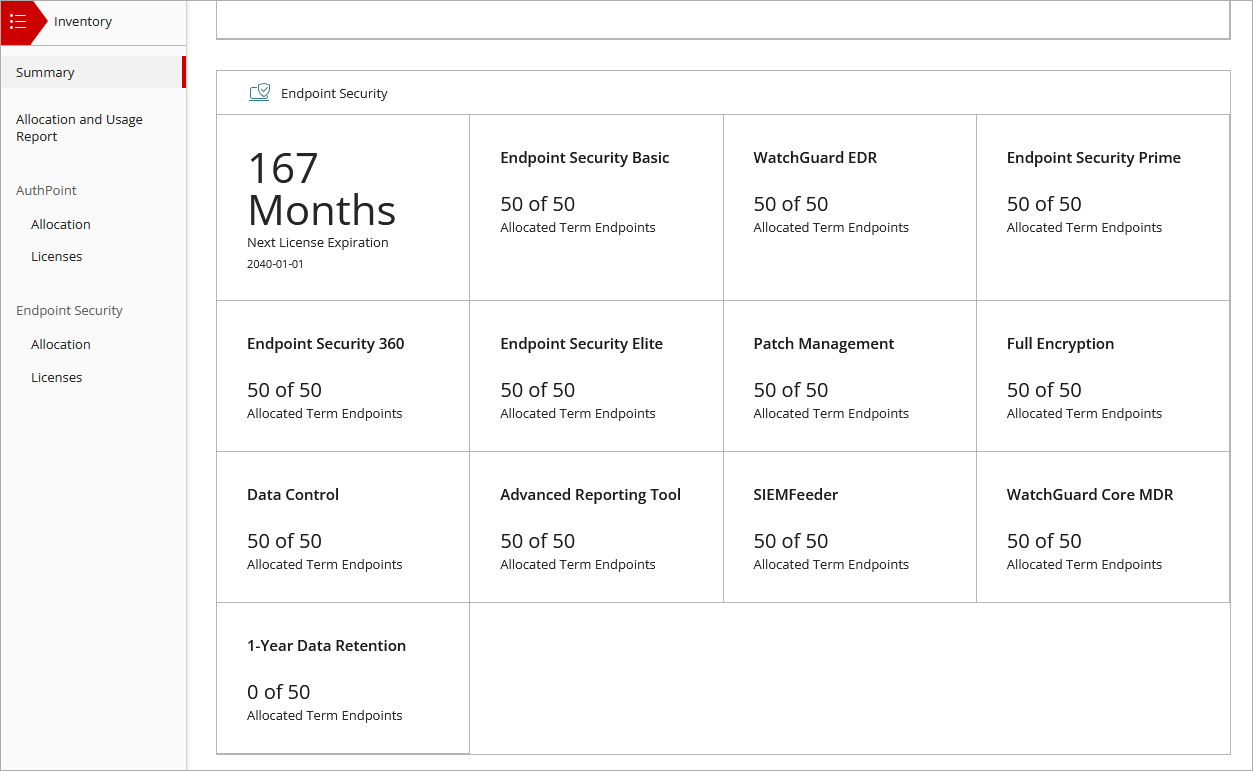View Allocation under Endpoint Security
1253x771 pixels.
(x=60, y=344)
